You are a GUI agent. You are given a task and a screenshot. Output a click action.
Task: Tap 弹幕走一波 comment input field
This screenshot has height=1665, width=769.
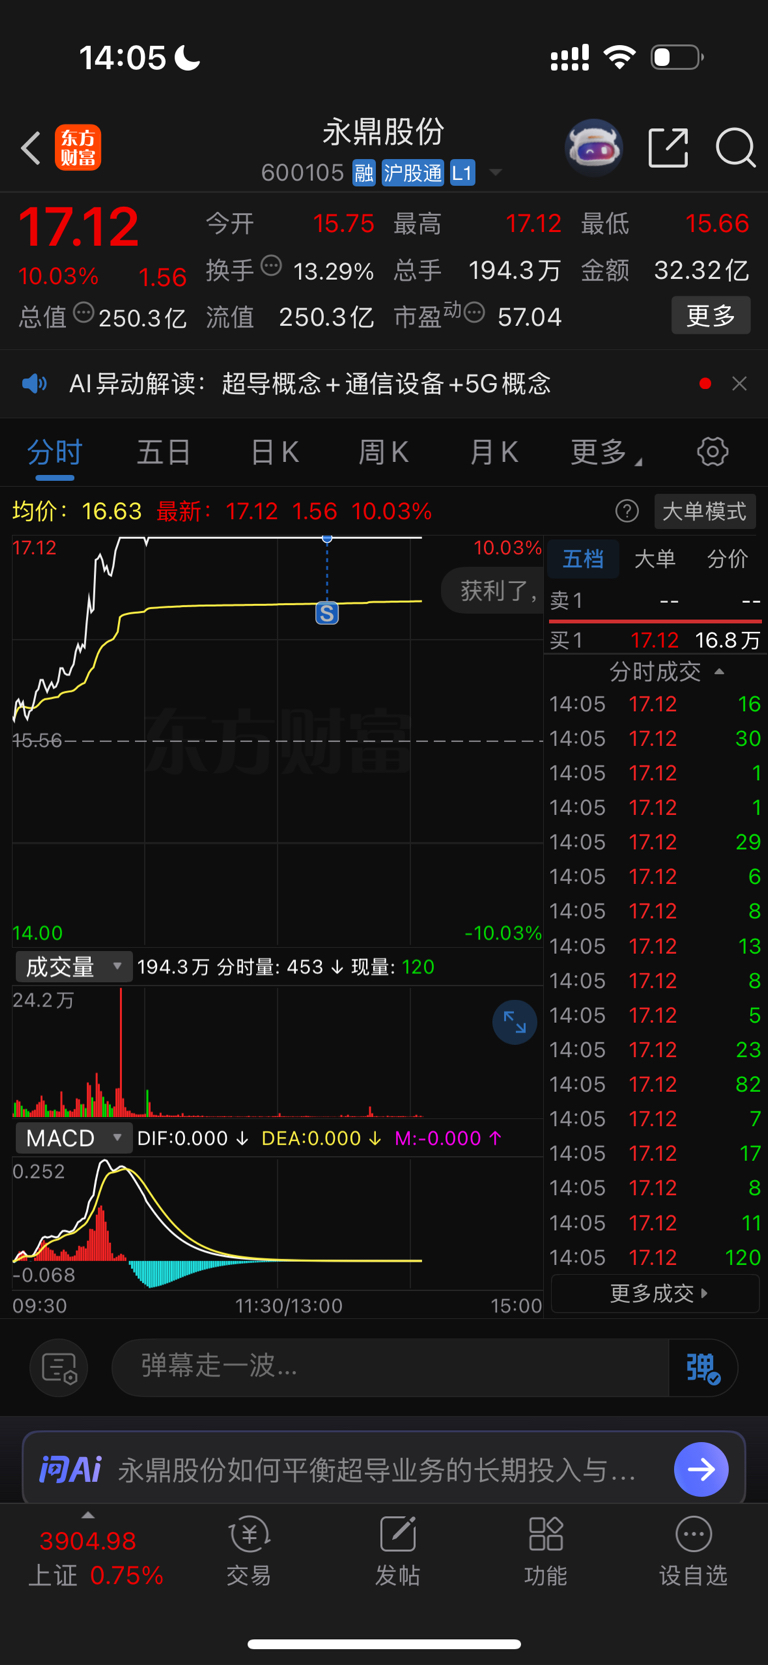click(390, 1367)
